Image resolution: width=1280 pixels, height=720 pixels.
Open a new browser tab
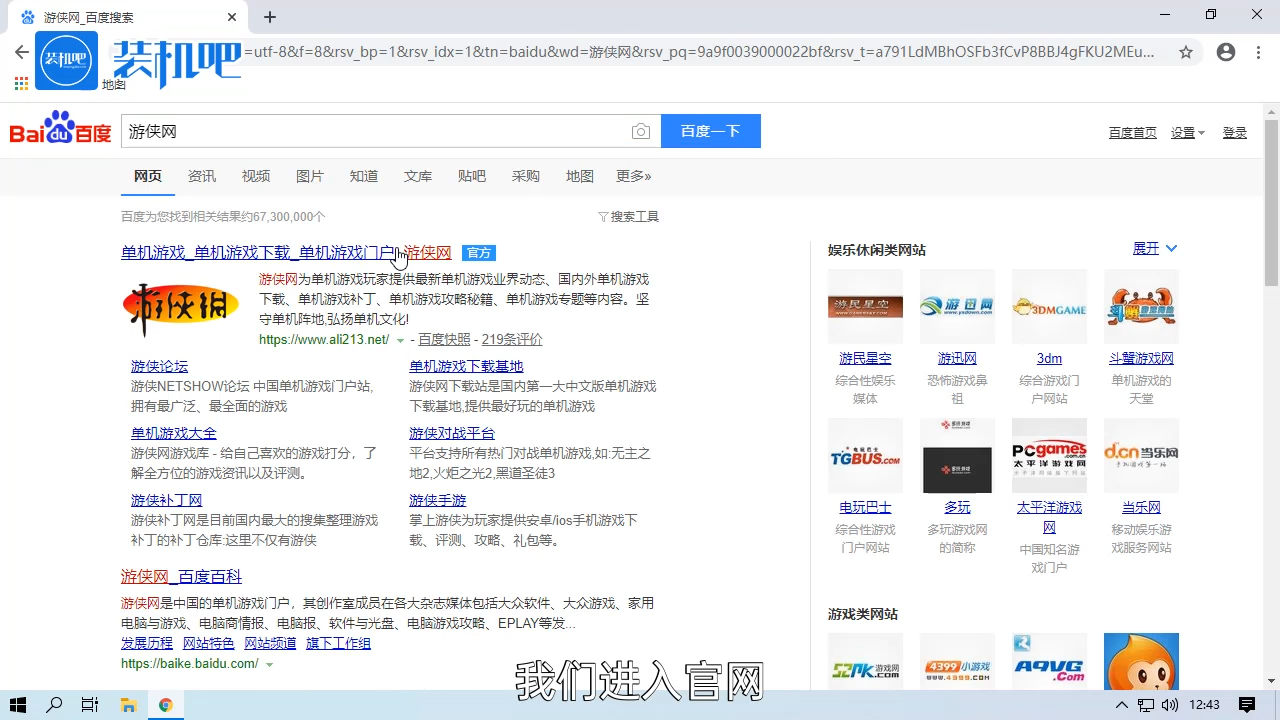270,17
